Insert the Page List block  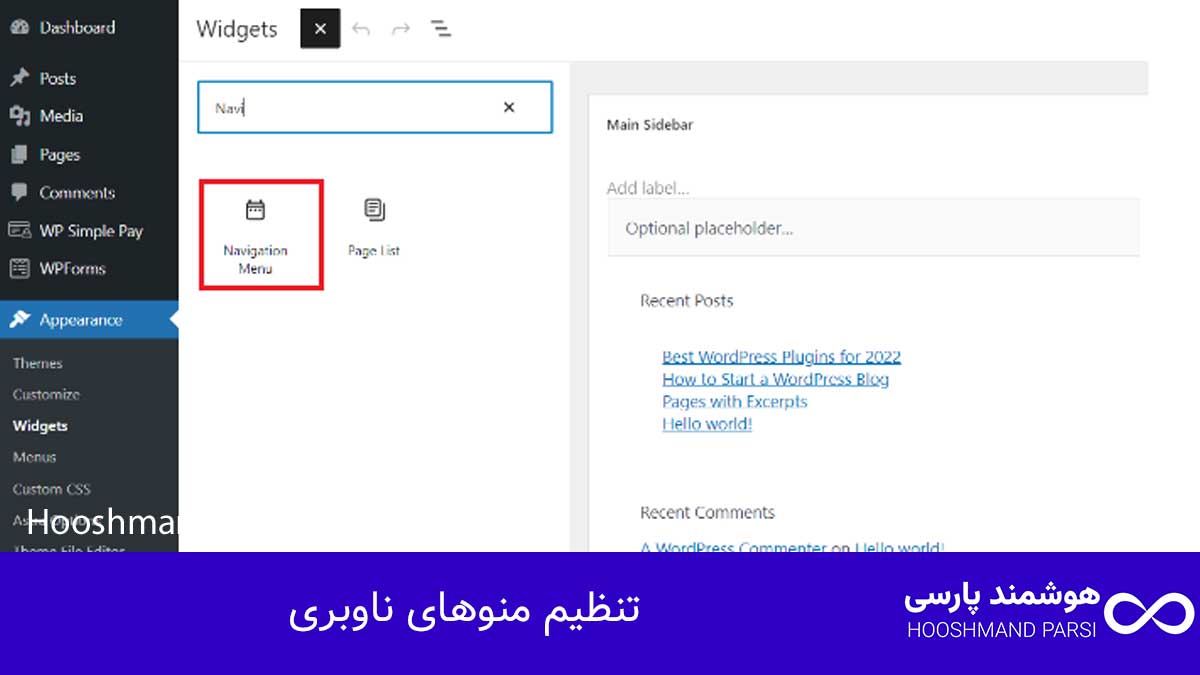tap(374, 229)
